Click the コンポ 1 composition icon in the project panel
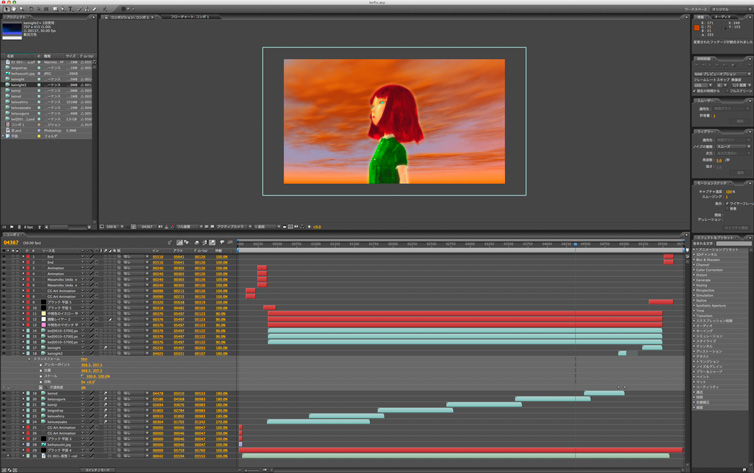The height and width of the screenshot is (473, 754). pyautogui.click(x=8, y=124)
